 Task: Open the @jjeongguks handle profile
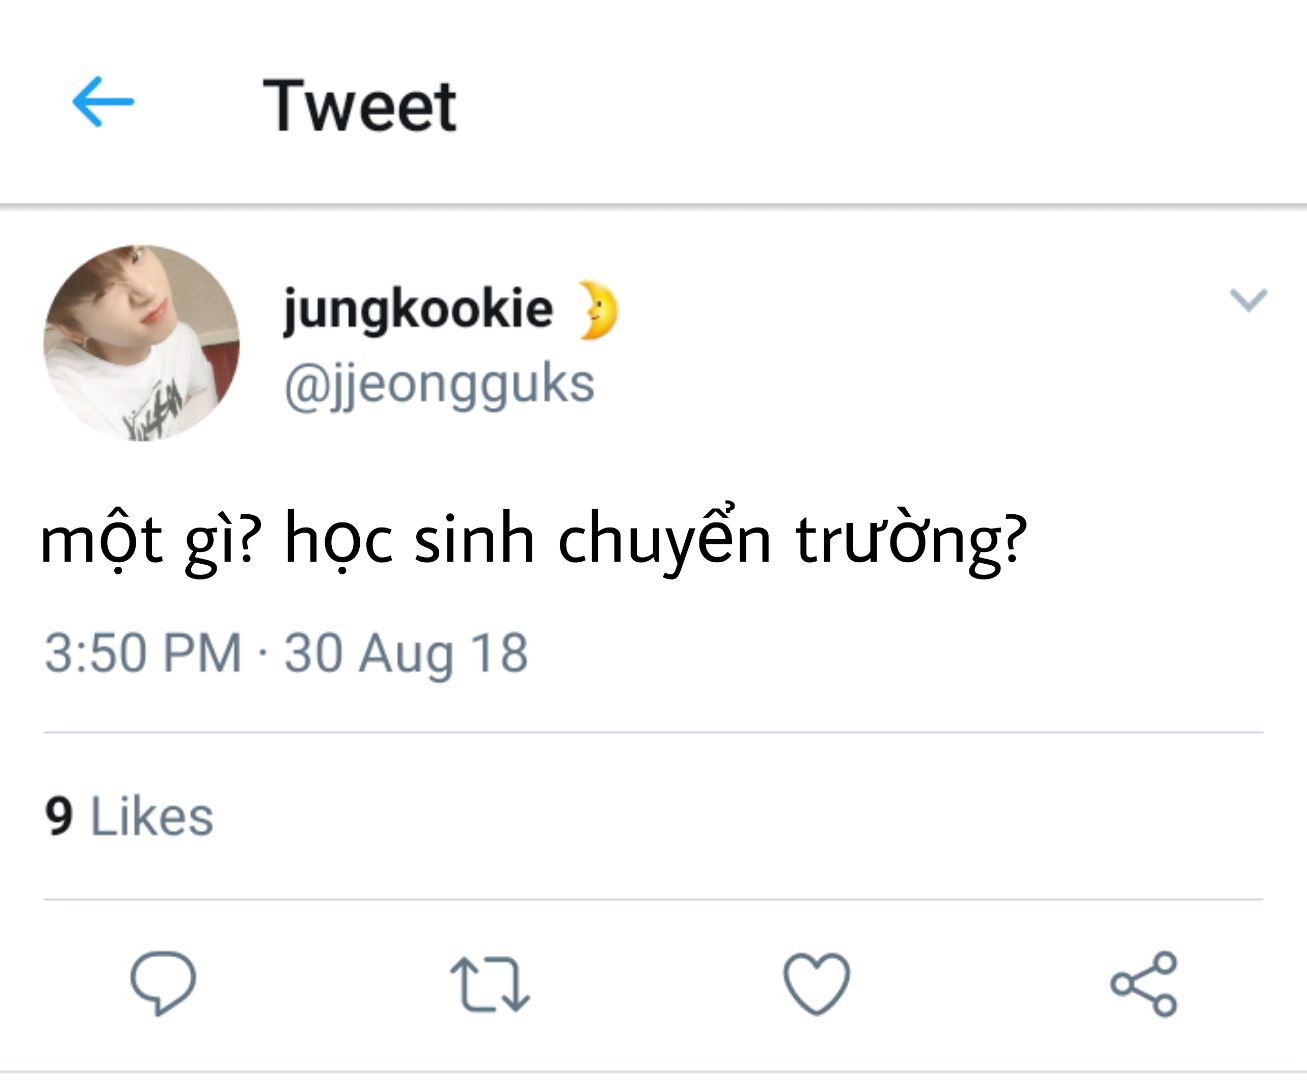click(x=439, y=384)
